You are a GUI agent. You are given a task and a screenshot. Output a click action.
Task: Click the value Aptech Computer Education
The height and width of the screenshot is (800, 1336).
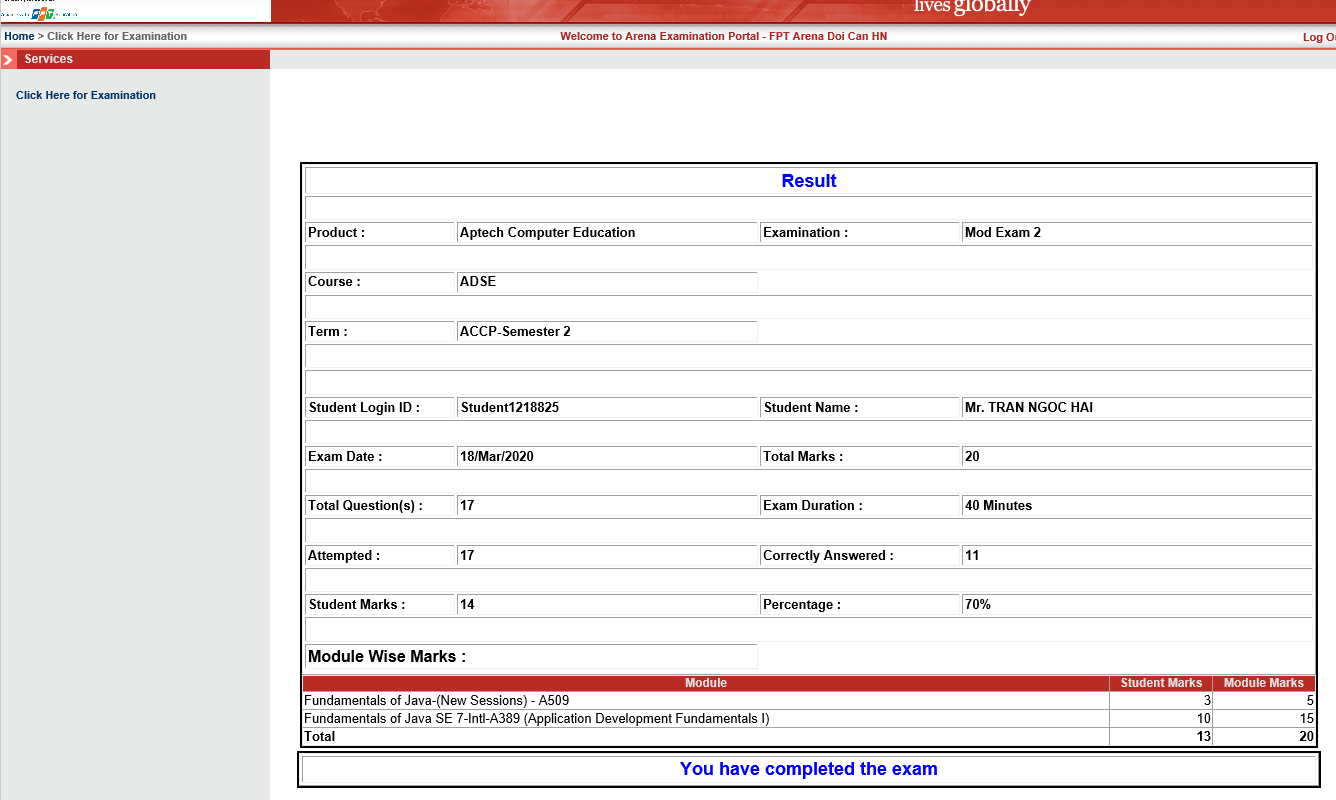[547, 232]
